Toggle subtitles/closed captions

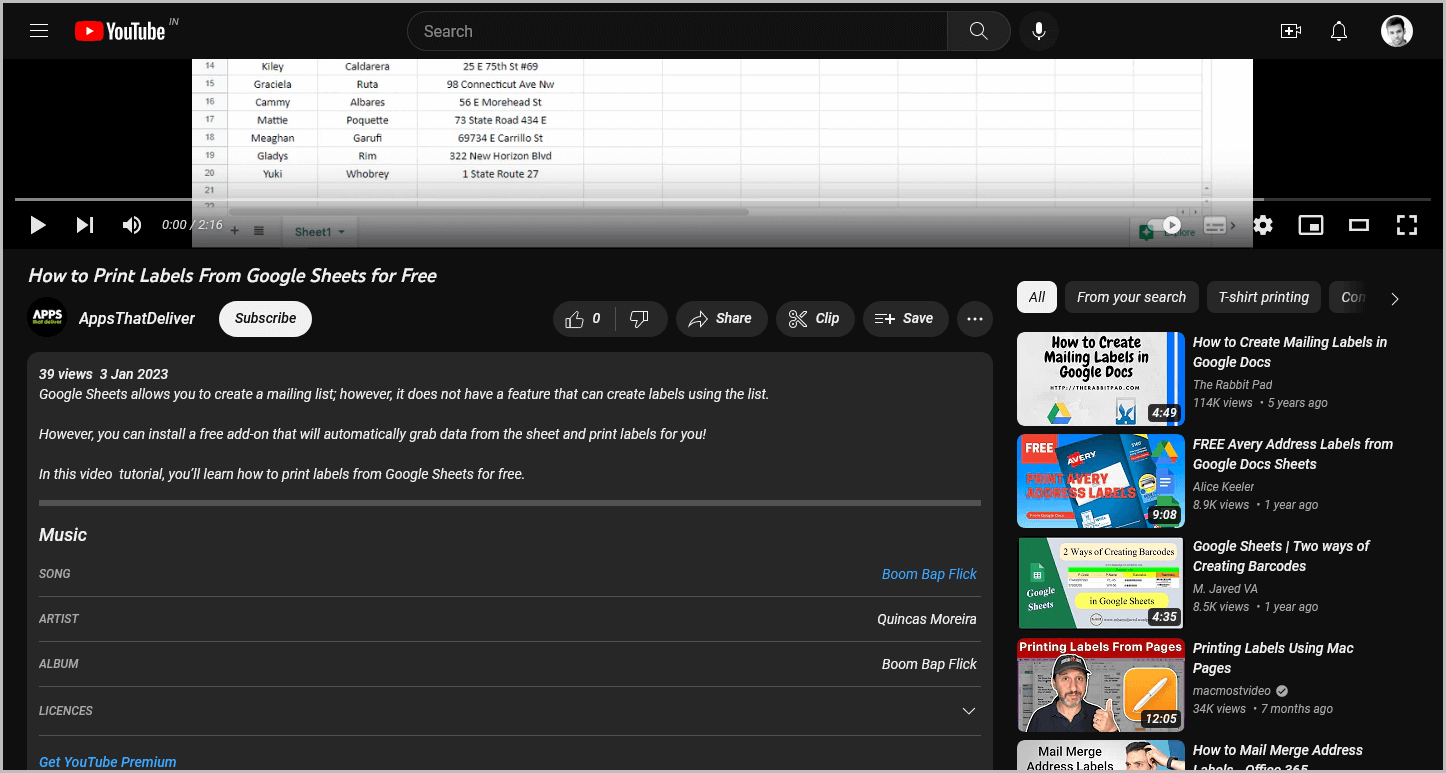point(1215,225)
